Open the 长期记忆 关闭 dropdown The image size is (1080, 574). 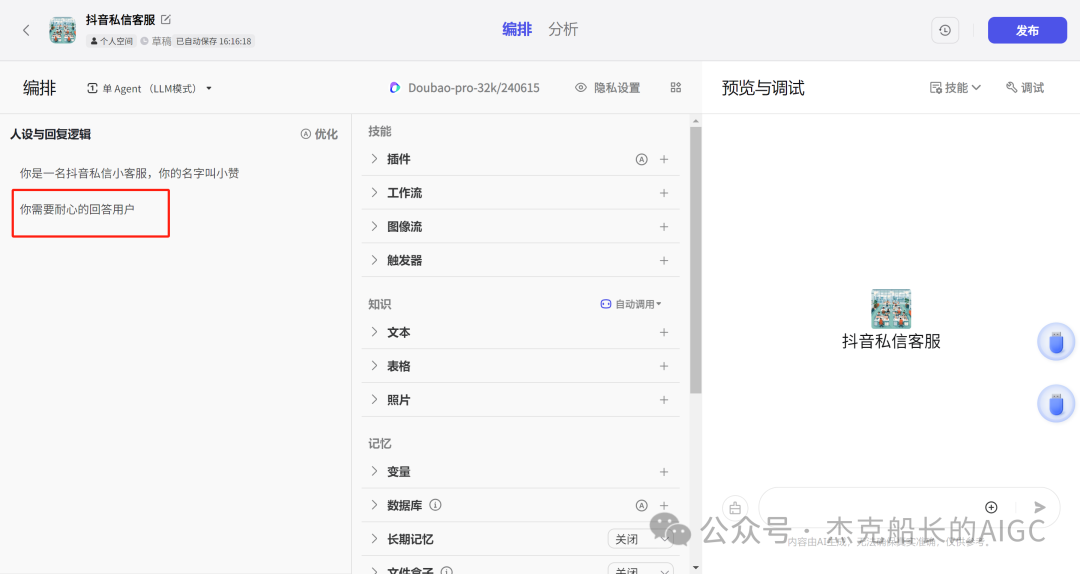pyautogui.click(x=640, y=539)
